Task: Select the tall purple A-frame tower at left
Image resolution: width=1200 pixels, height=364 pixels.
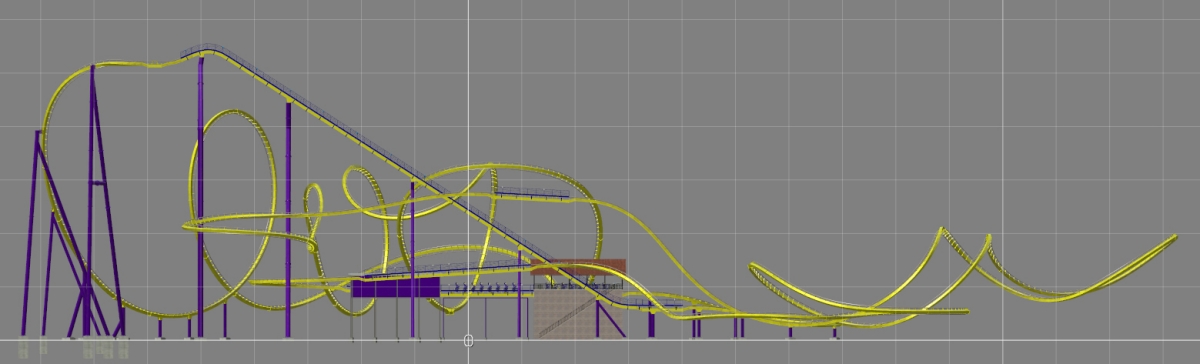Action: [95, 200]
